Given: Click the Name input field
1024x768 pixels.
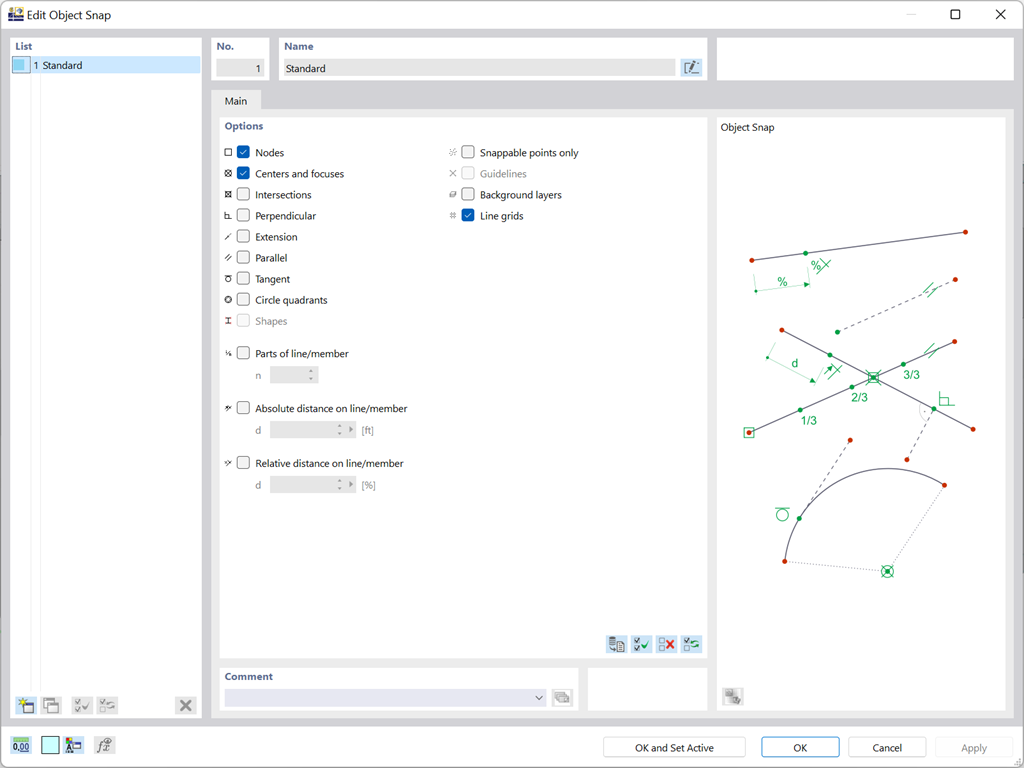Looking at the screenshot, I should tap(479, 67).
